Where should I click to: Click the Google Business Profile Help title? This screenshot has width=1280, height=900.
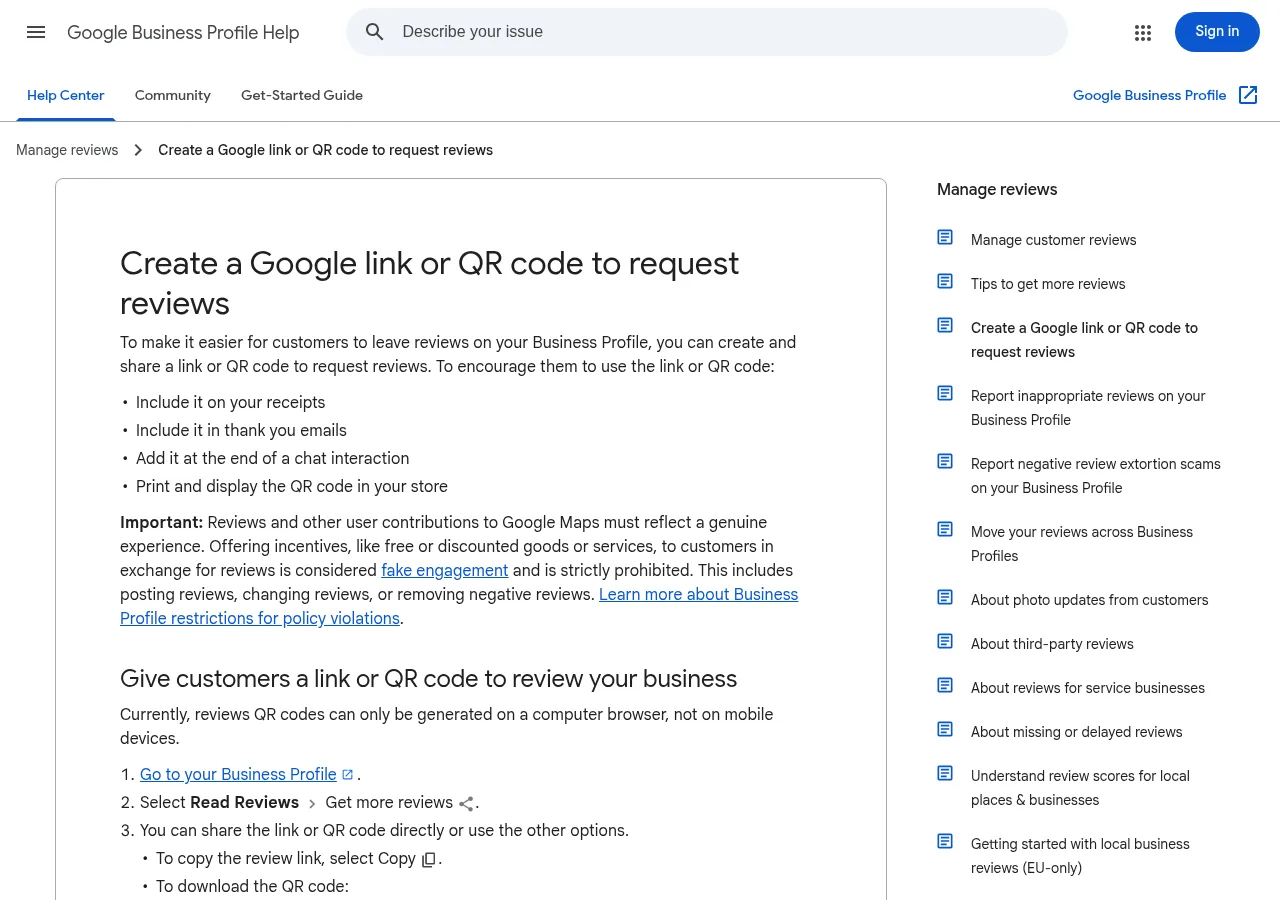point(183,33)
